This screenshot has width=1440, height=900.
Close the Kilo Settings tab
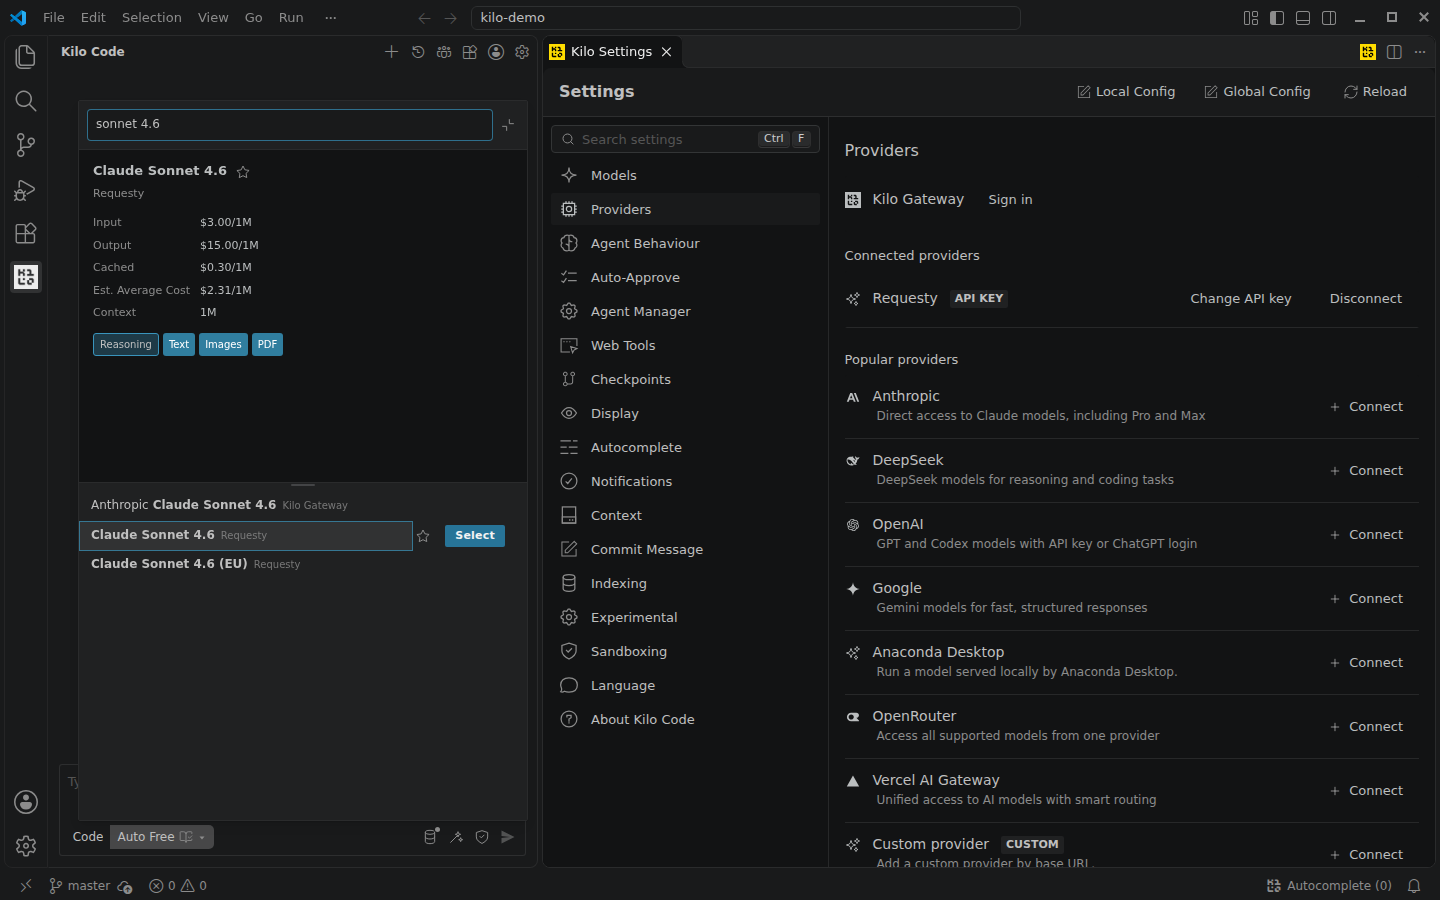(666, 52)
